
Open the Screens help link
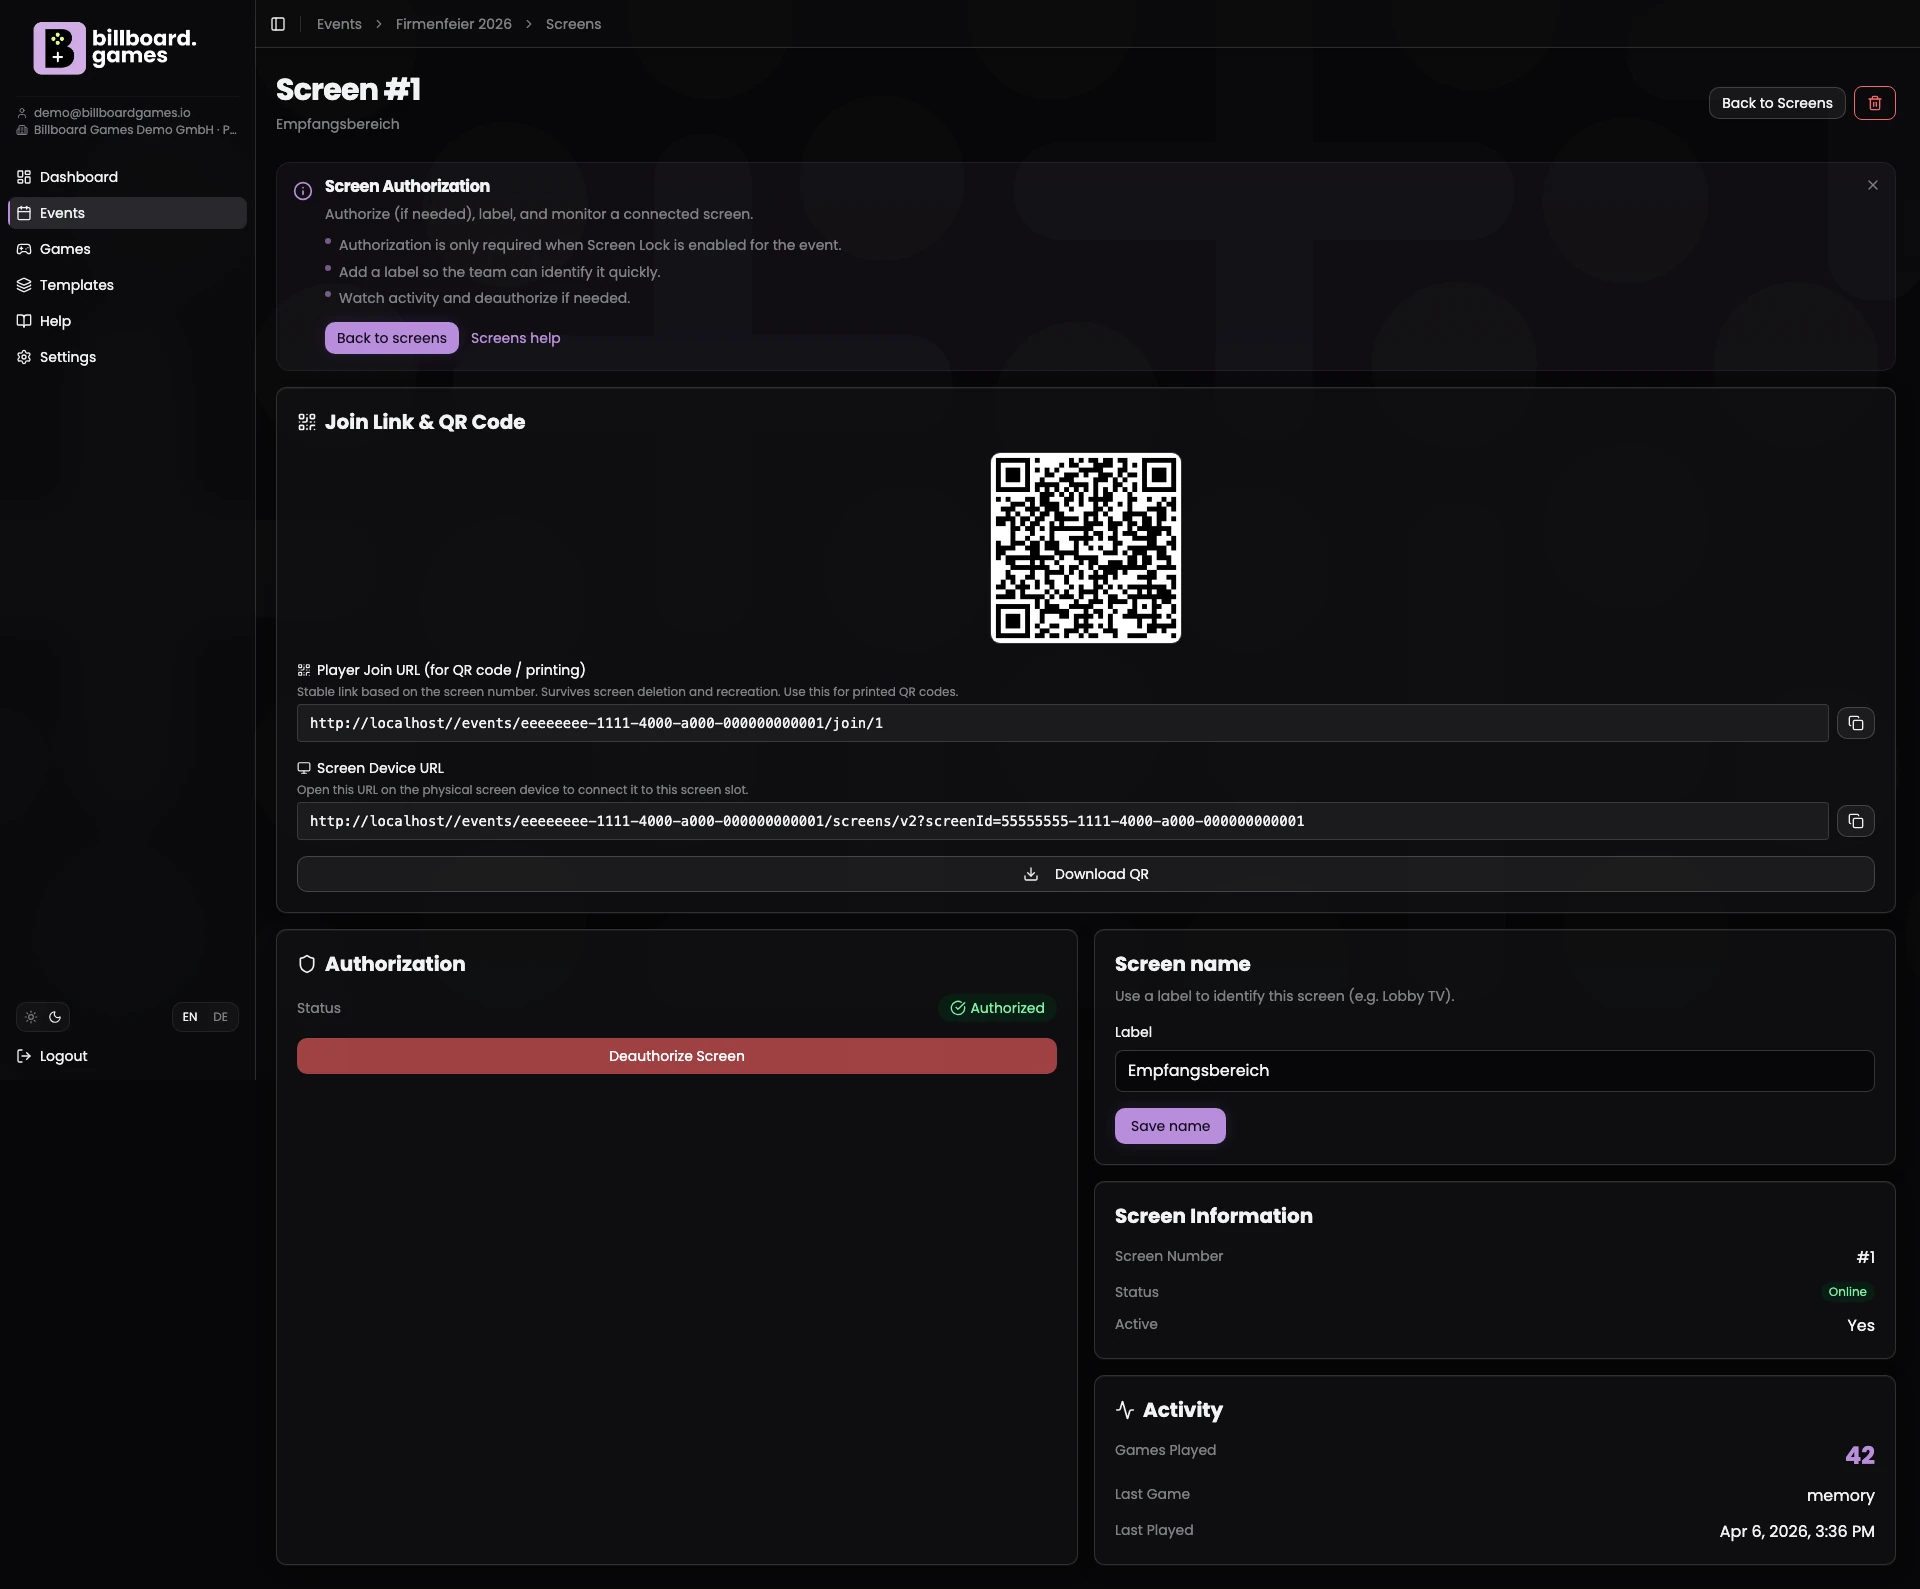tap(515, 337)
